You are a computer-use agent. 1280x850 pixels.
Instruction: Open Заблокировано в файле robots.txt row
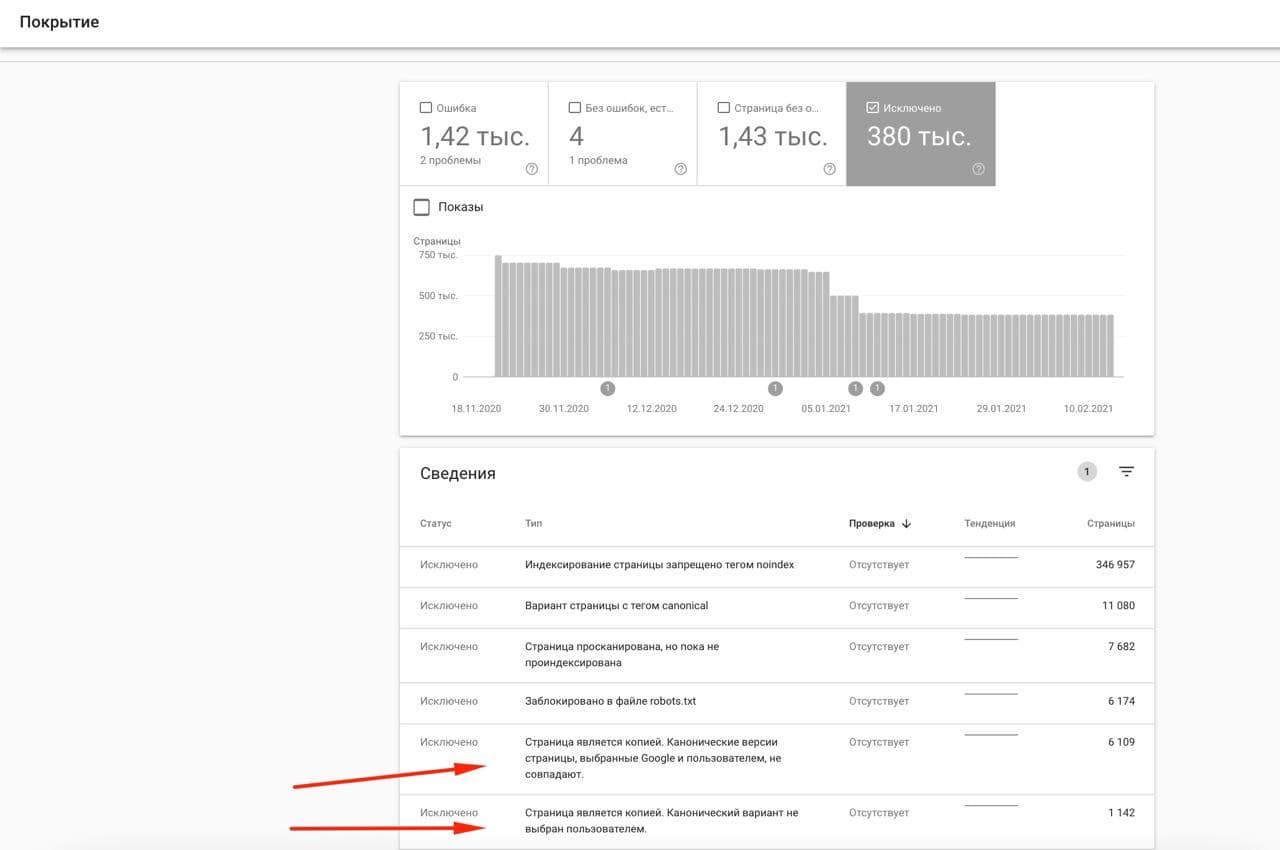tap(610, 701)
